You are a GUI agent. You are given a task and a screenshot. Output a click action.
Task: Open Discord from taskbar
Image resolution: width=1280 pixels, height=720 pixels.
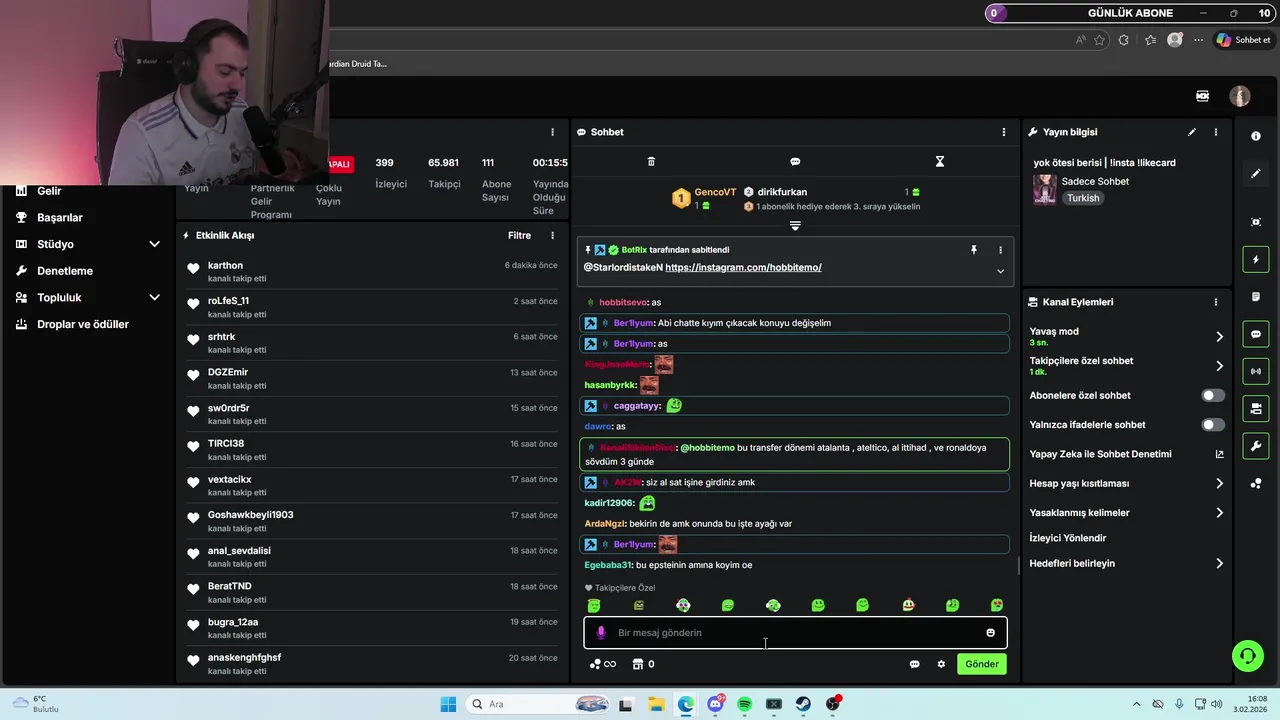(x=715, y=704)
